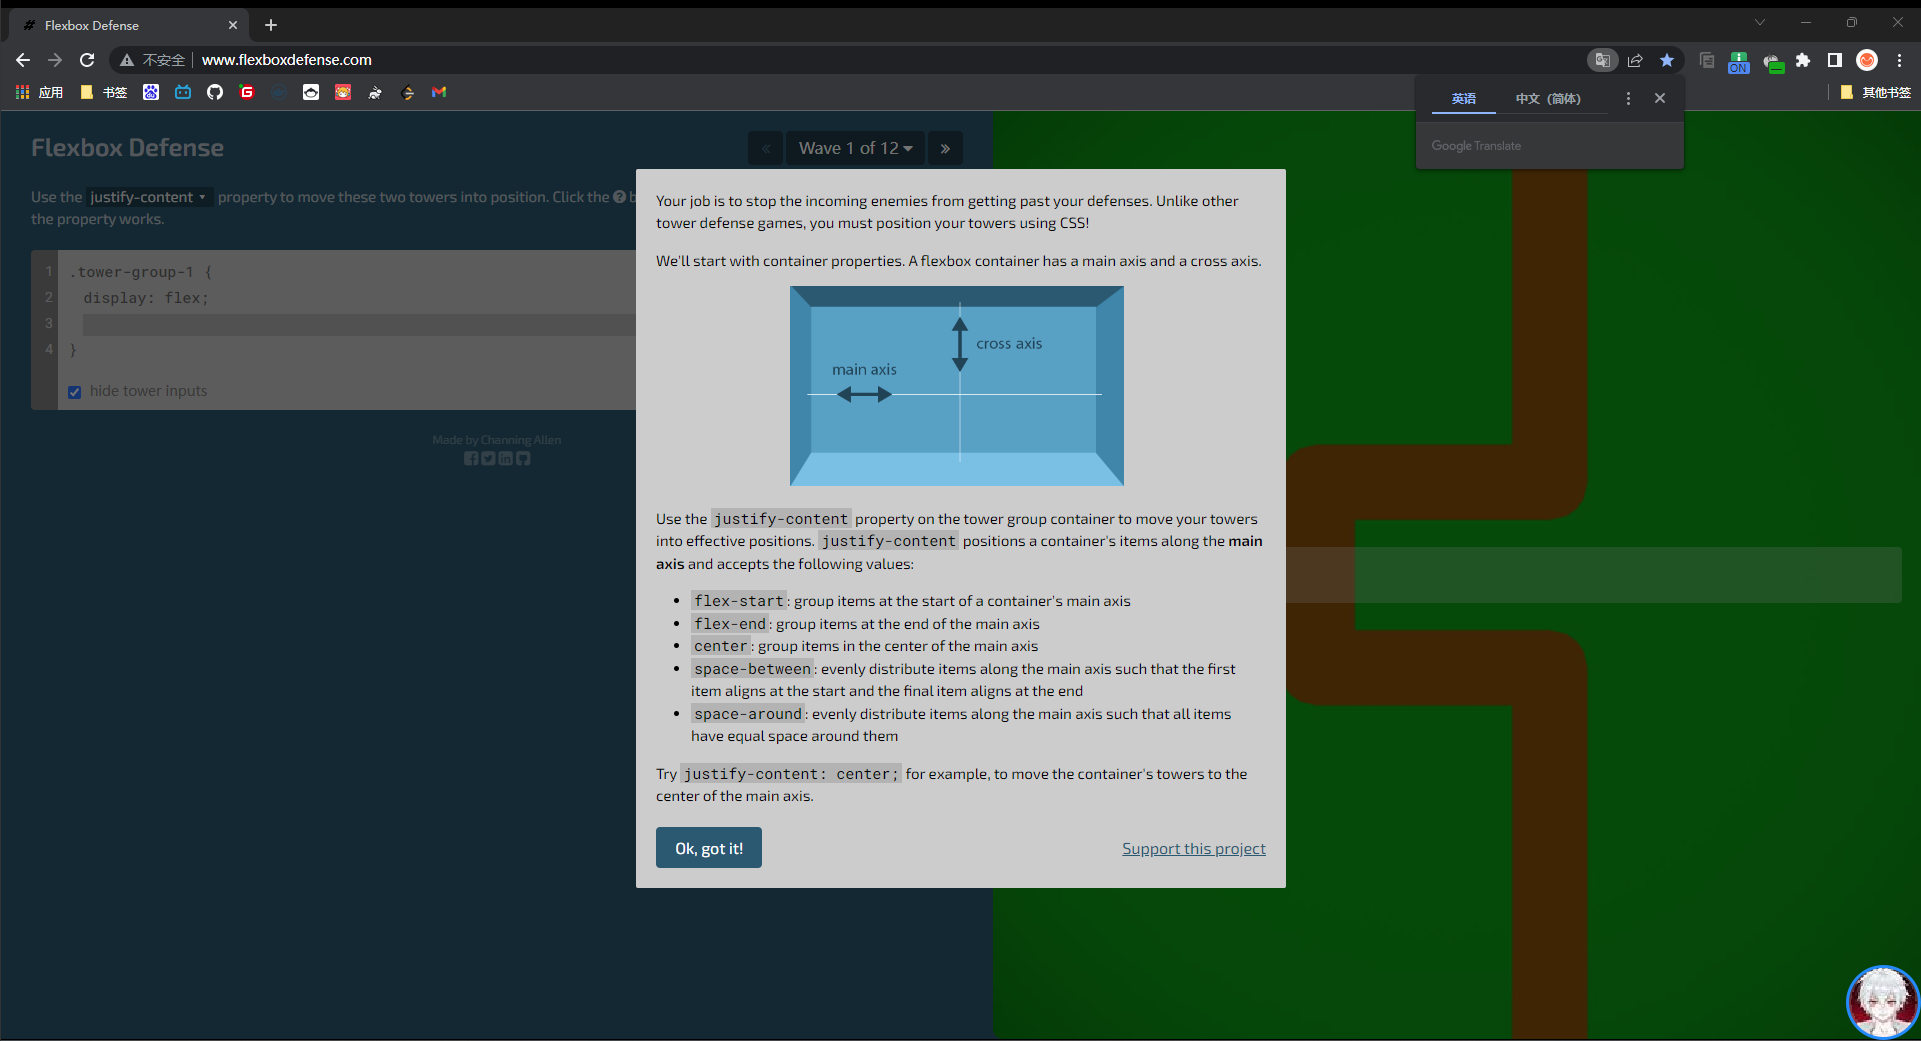Image resolution: width=1921 pixels, height=1041 pixels.
Task: Close the Google Translate popup
Action: tap(1660, 98)
